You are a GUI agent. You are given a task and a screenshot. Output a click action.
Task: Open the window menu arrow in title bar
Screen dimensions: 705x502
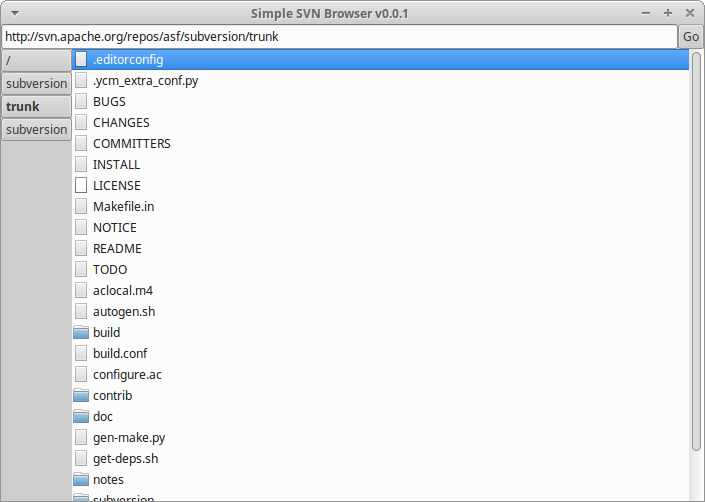point(15,13)
